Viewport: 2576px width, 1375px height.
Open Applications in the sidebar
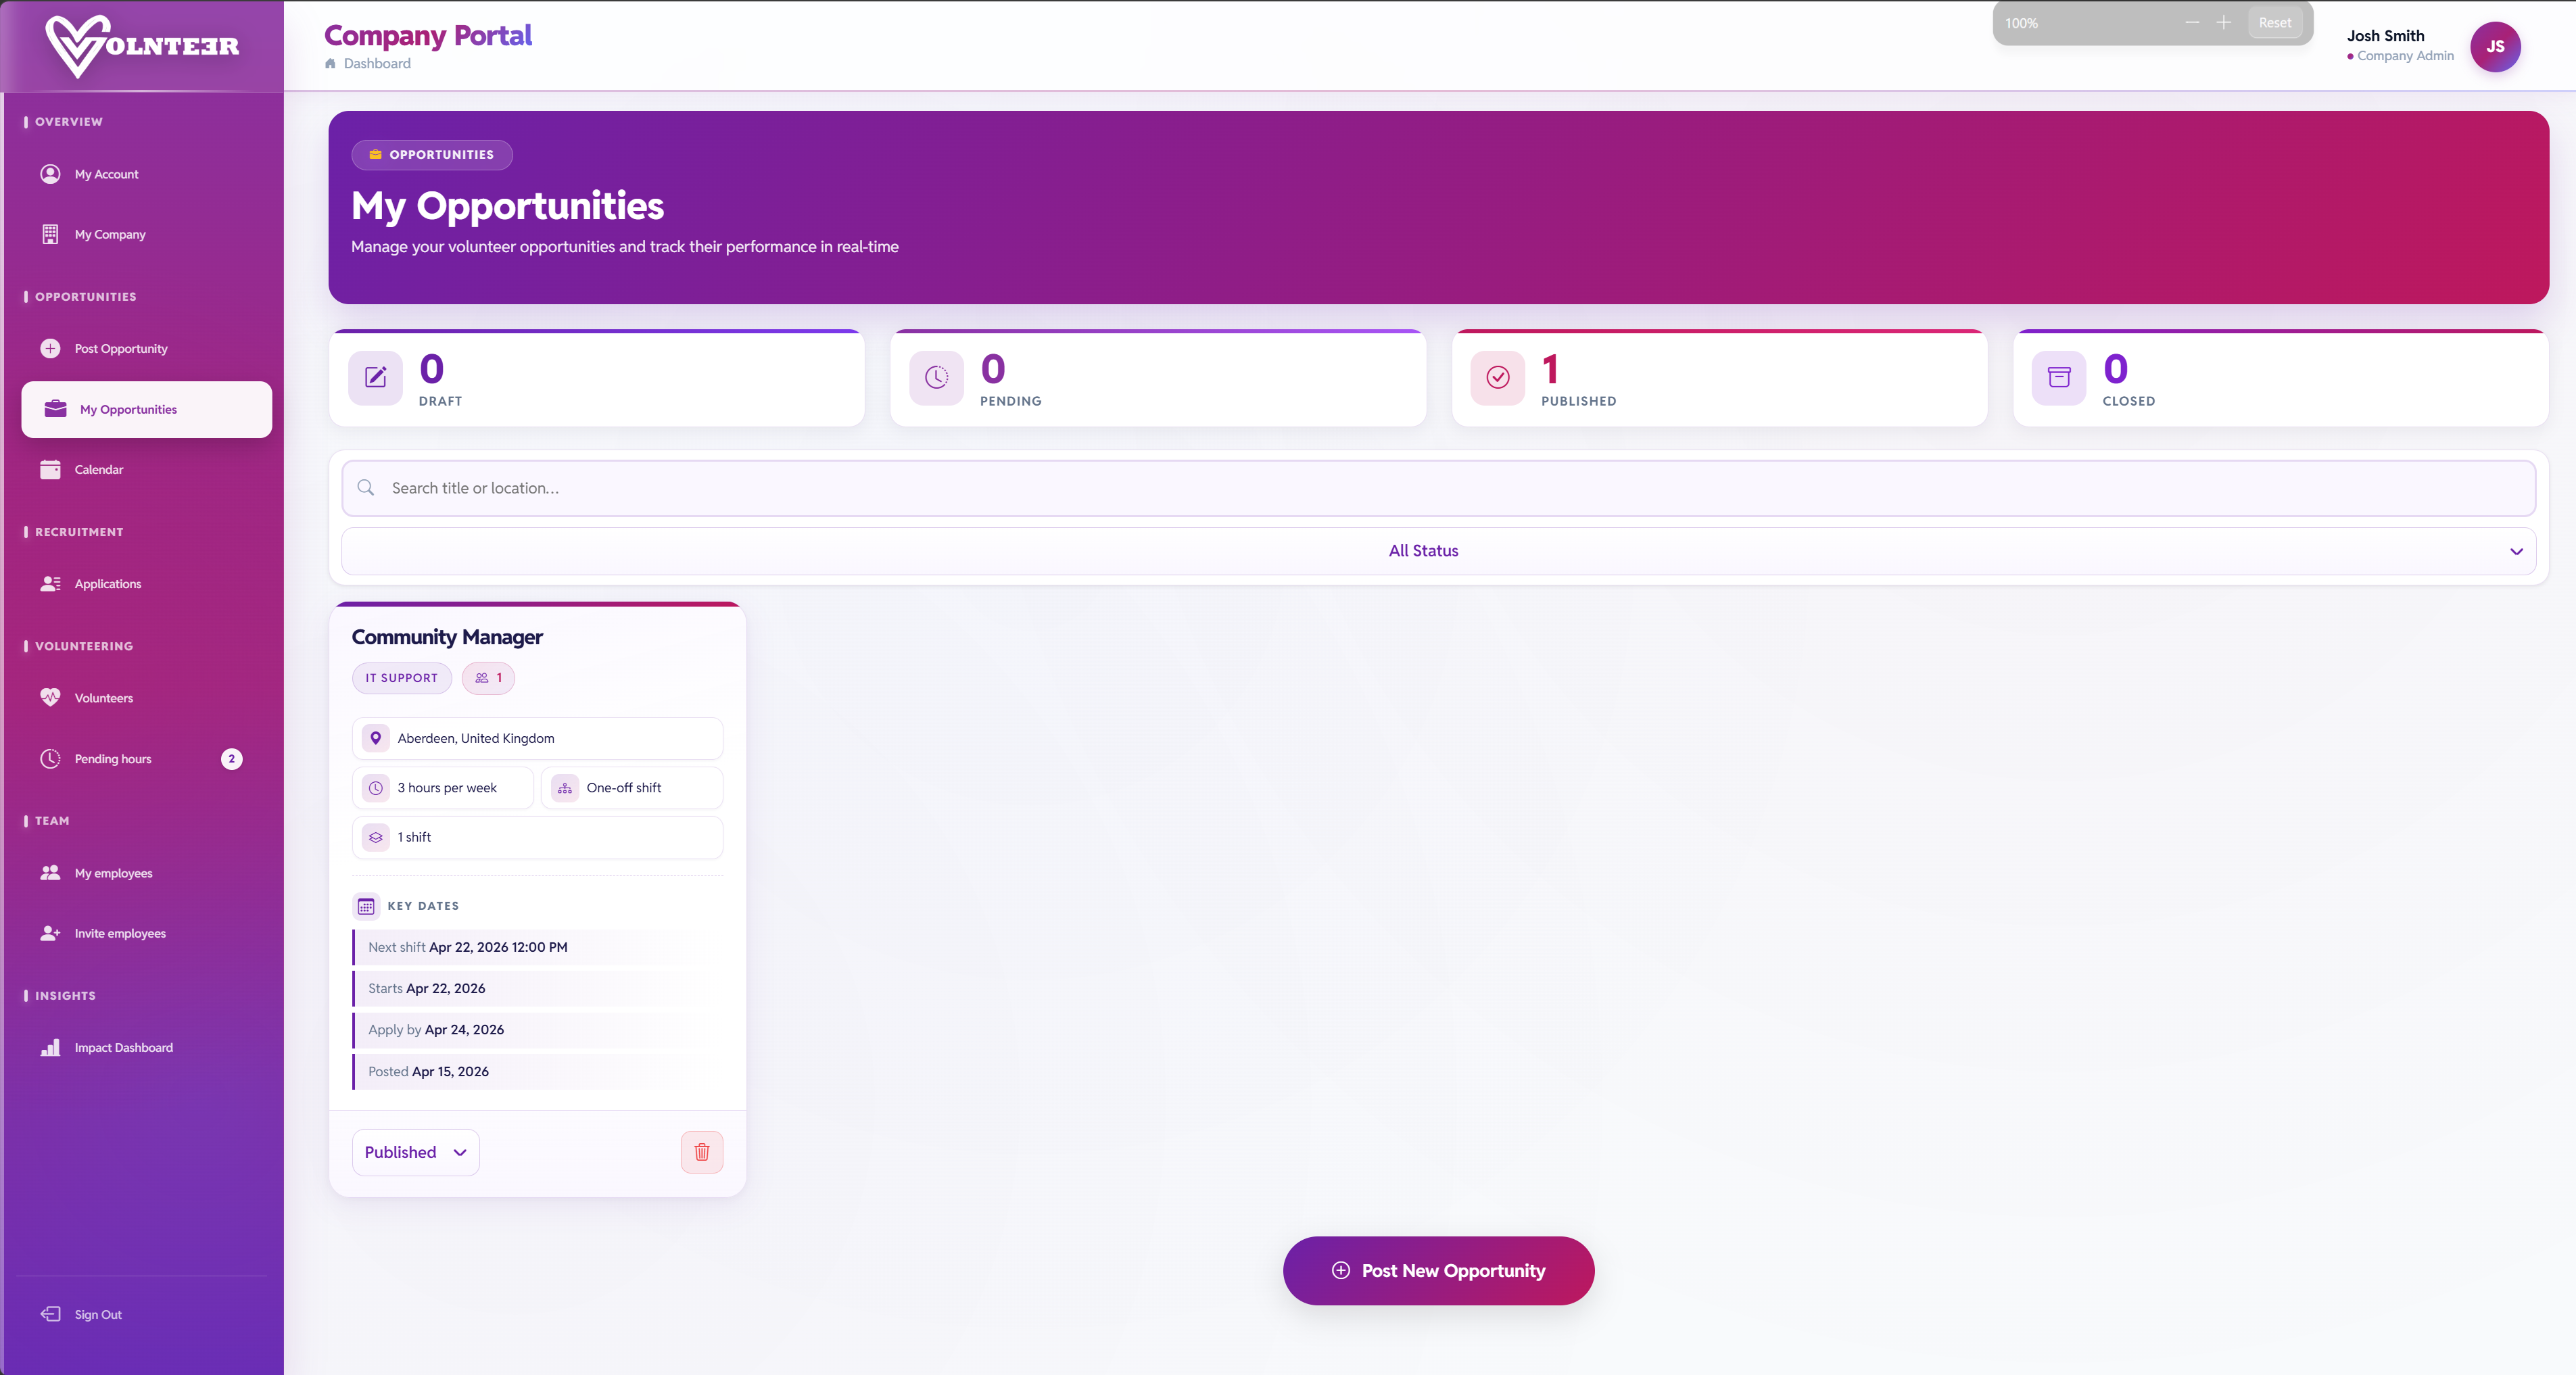(x=146, y=584)
